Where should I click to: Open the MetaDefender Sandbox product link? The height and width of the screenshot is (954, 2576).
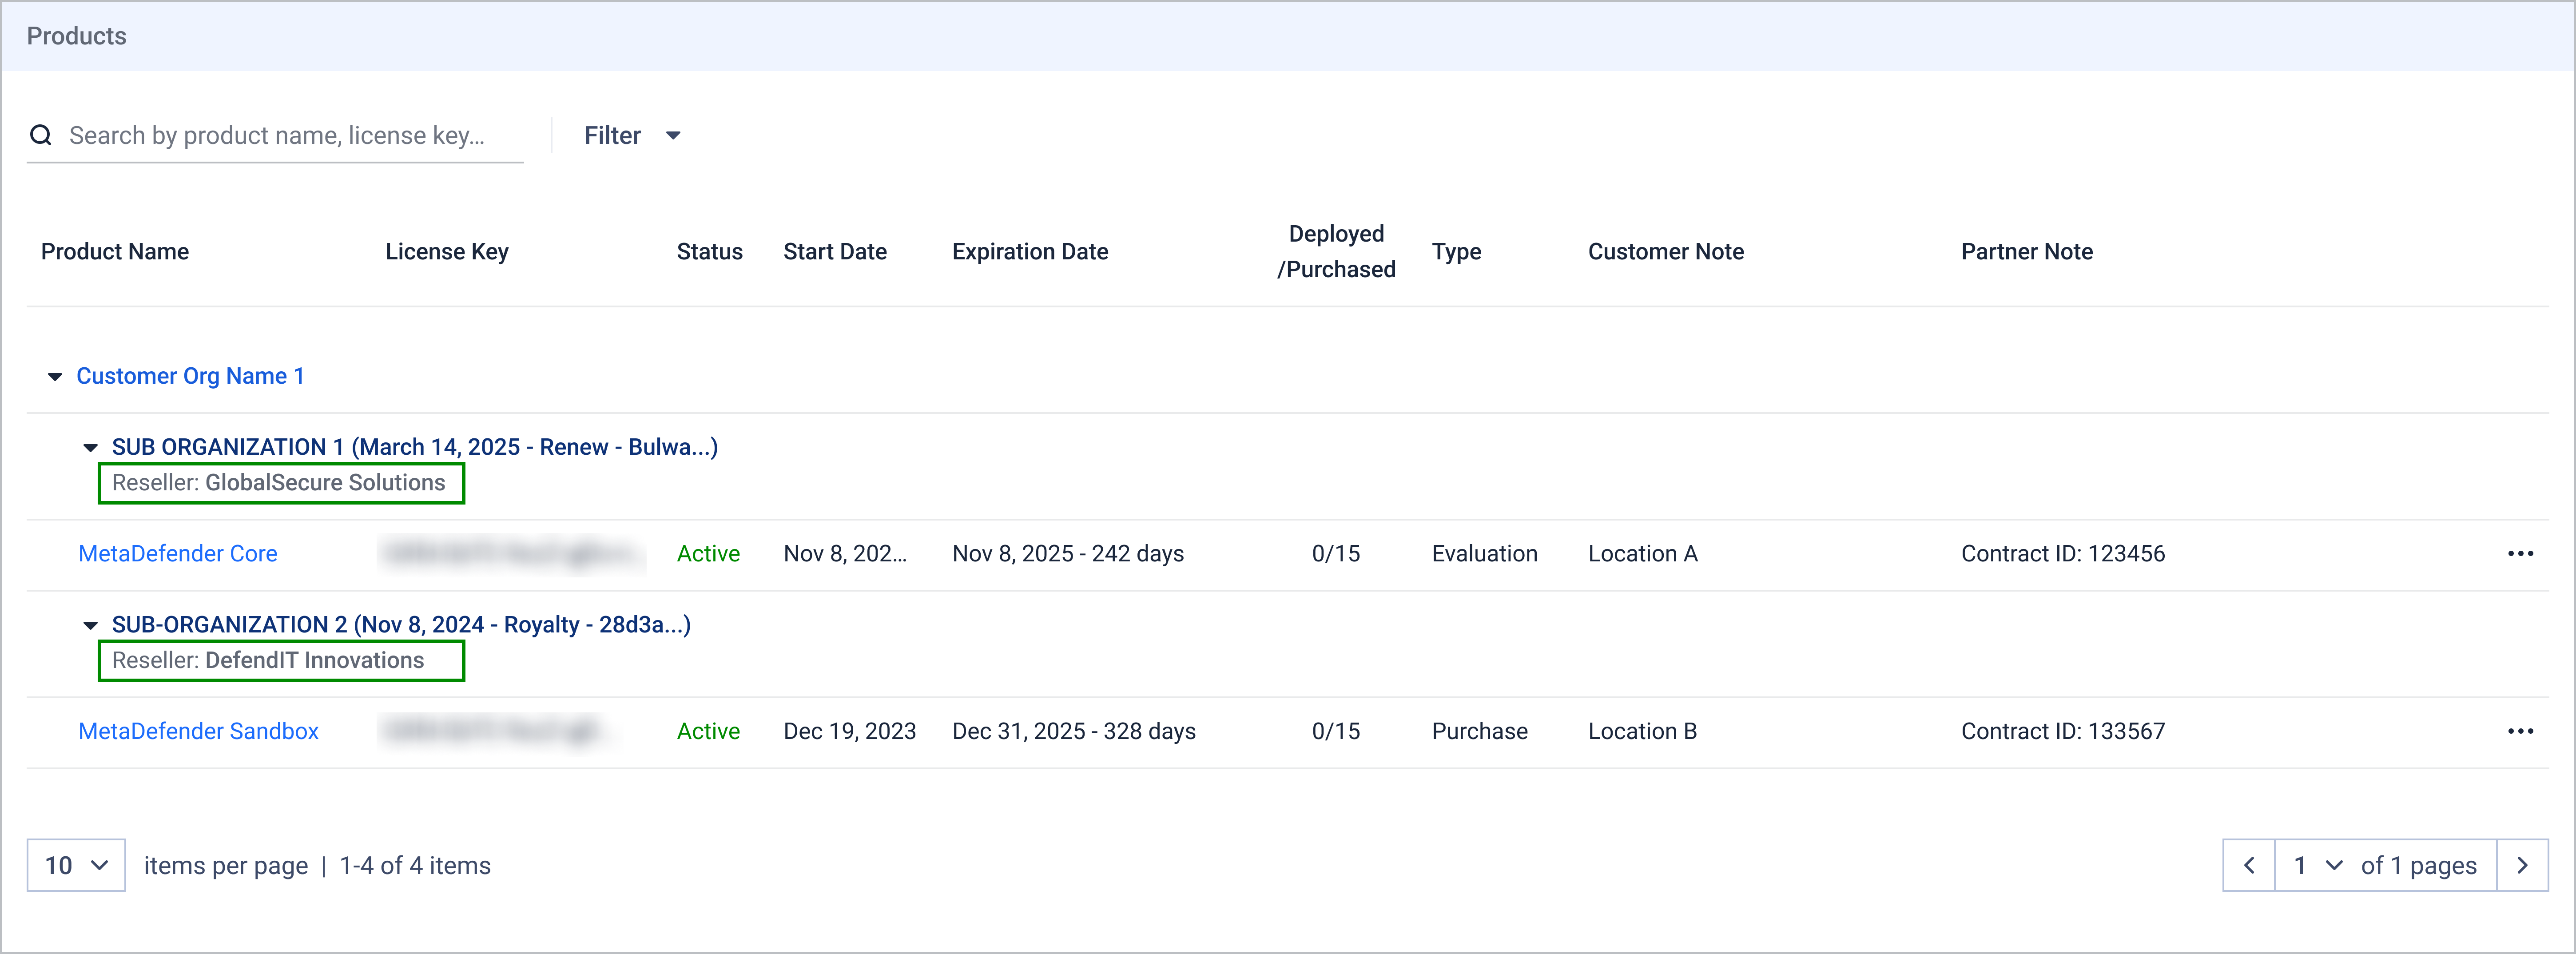(x=198, y=732)
